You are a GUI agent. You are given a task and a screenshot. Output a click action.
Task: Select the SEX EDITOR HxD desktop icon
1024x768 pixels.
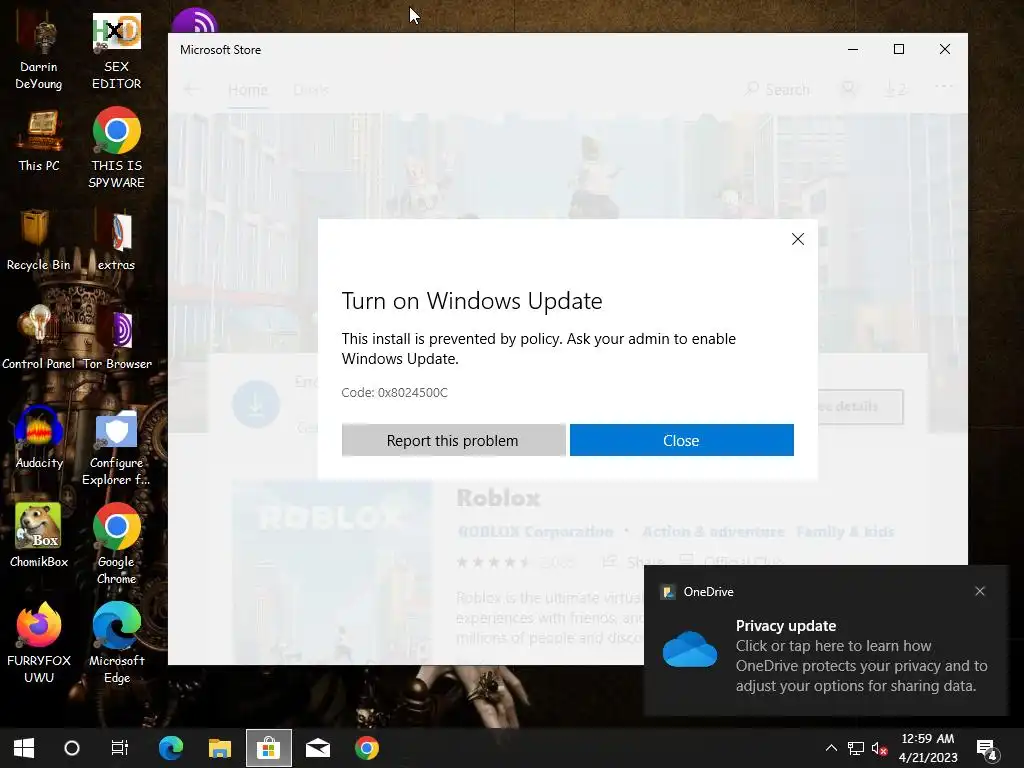[116, 52]
